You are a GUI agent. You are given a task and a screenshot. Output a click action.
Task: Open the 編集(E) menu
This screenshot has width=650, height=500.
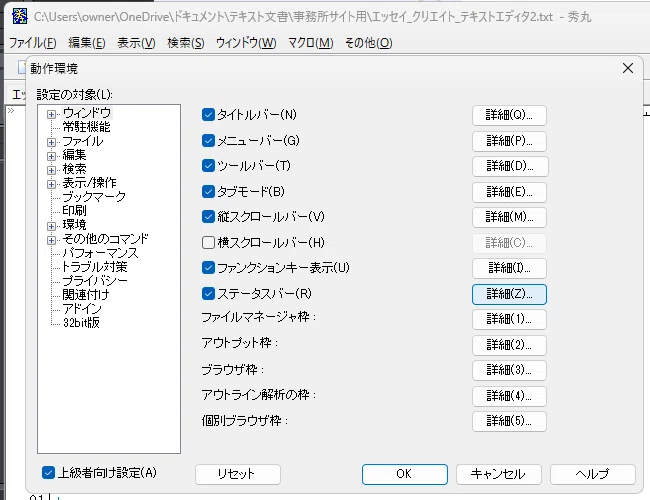[x=87, y=43]
